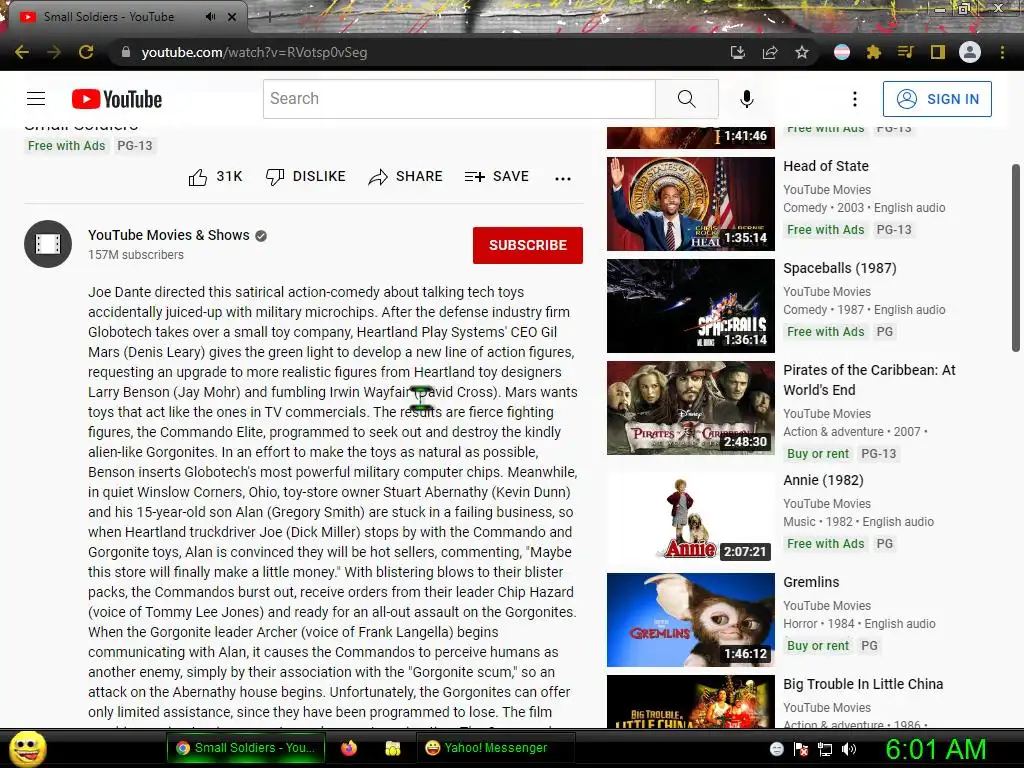Open more actions ellipsis below the video
This screenshot has height=768, width=1024.
(563, 178)
